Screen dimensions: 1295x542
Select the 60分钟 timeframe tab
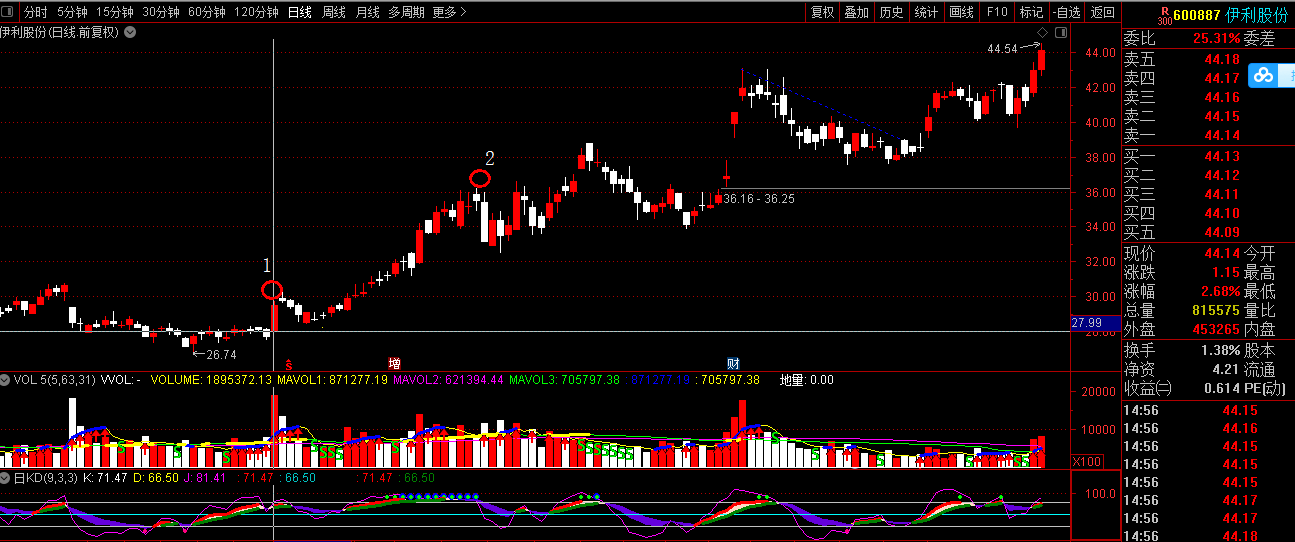206,12
